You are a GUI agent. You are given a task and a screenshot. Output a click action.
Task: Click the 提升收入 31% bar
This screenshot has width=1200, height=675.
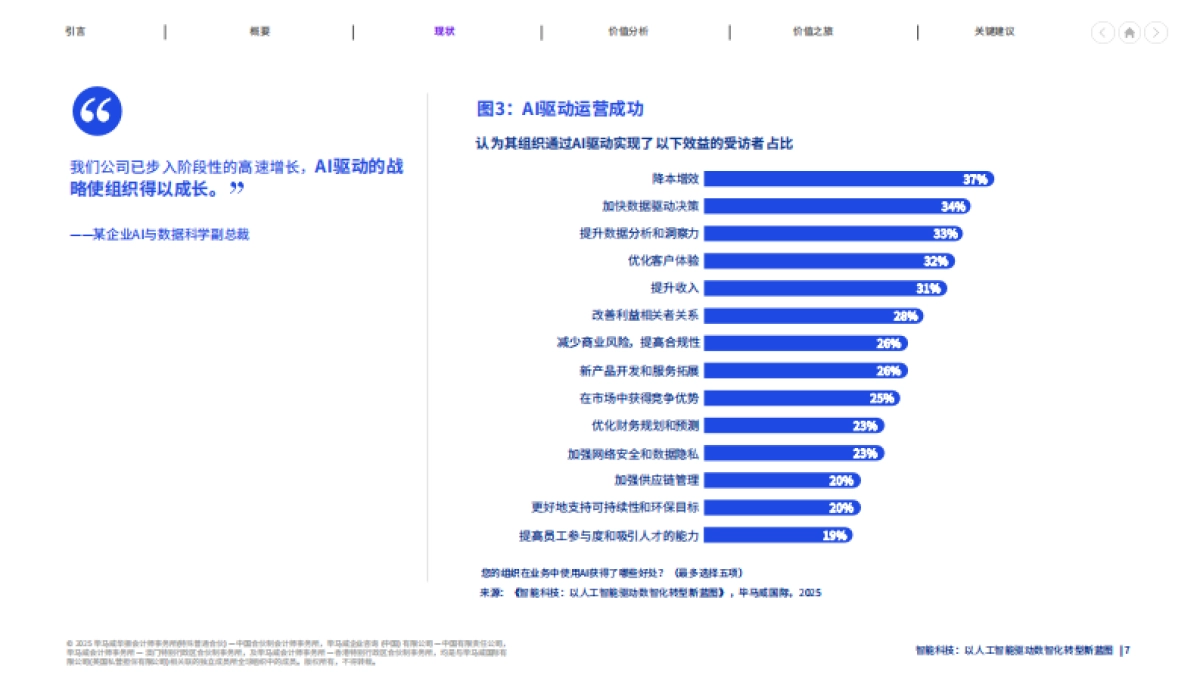[x=825, y=288]
